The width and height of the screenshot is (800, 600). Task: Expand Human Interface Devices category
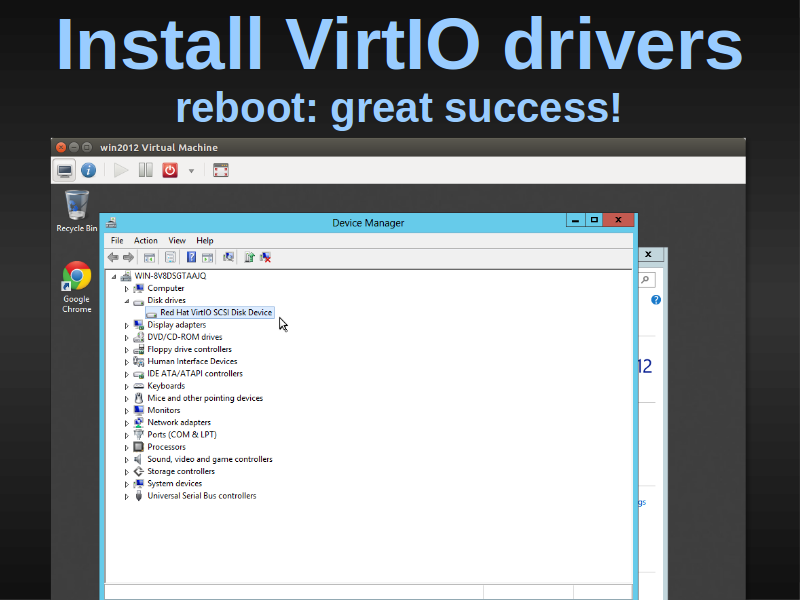(x=127, y=362)
